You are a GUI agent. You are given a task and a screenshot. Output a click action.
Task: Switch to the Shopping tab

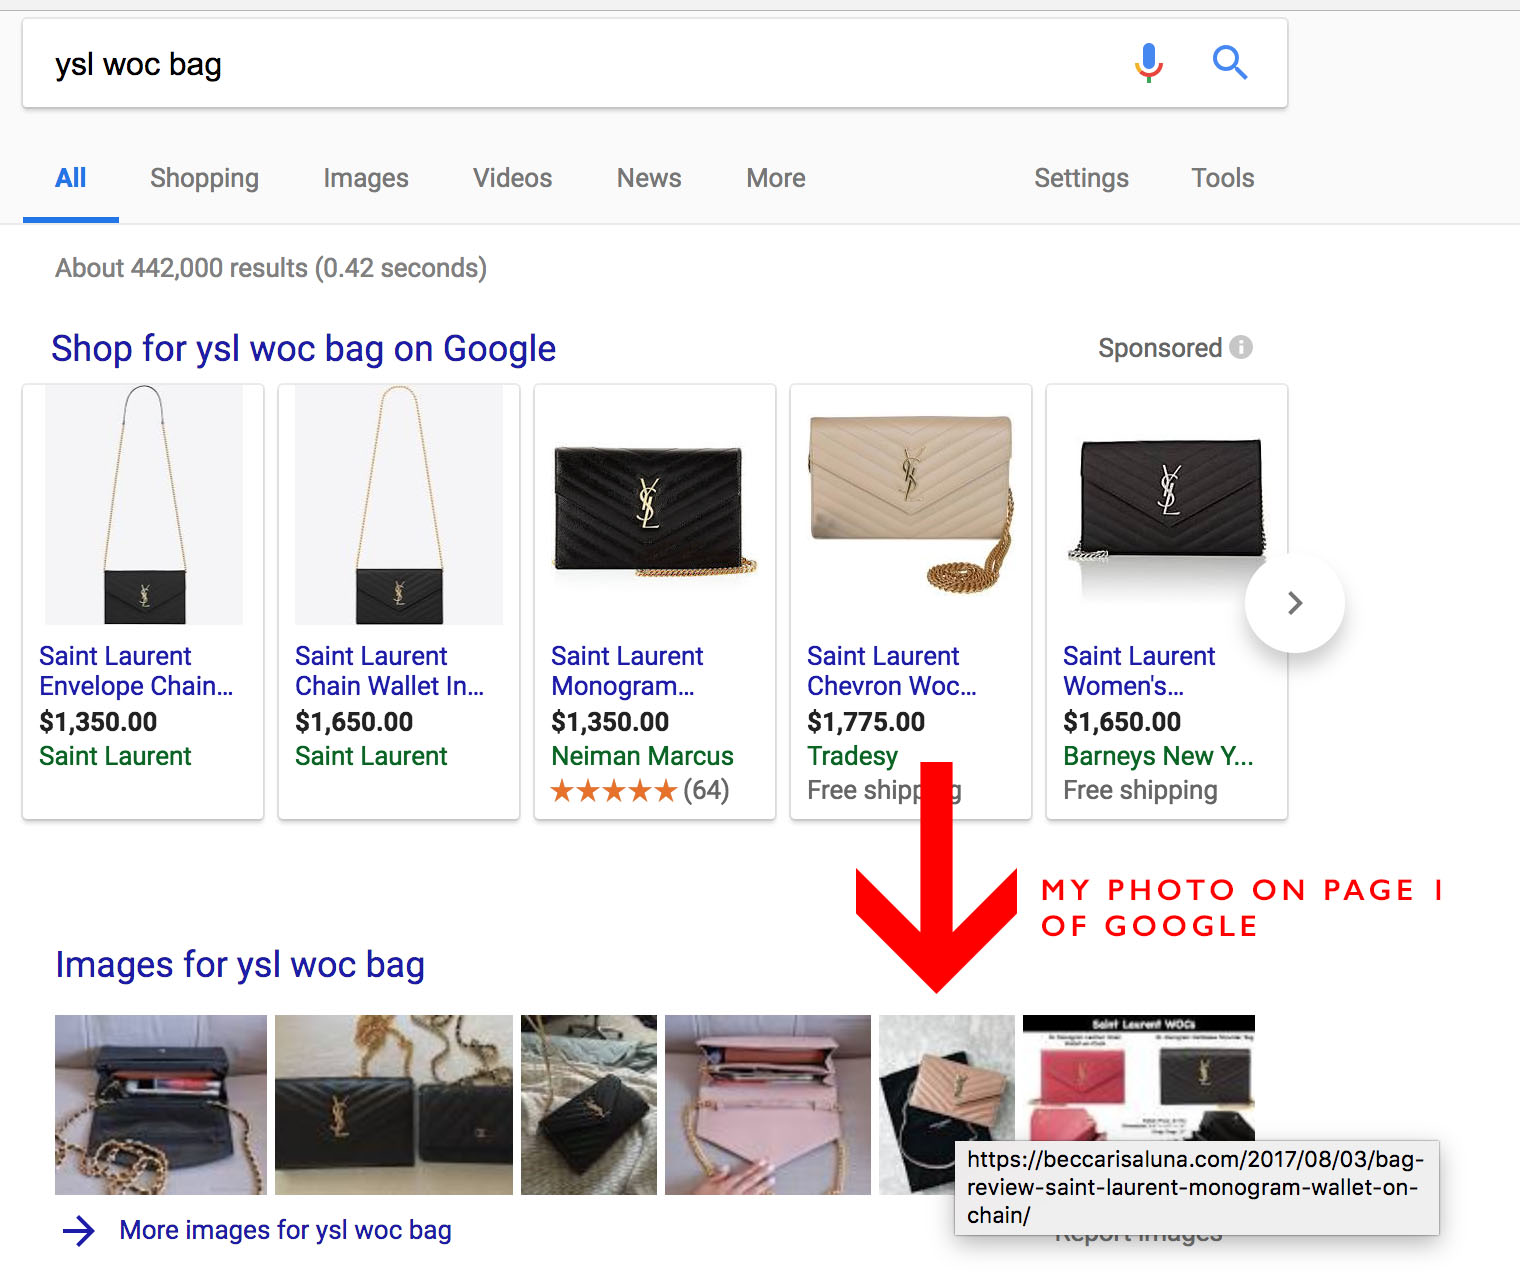tap(204, 178)
